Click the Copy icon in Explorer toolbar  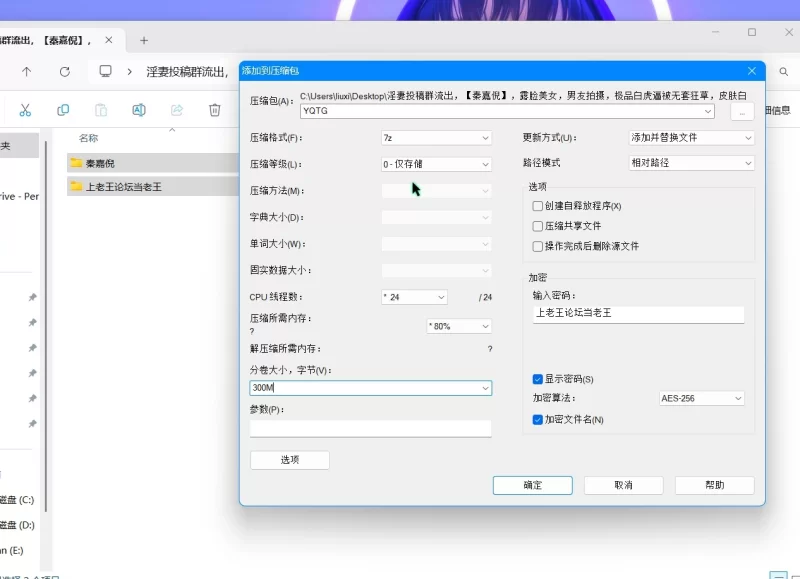(x=63, y=110)
